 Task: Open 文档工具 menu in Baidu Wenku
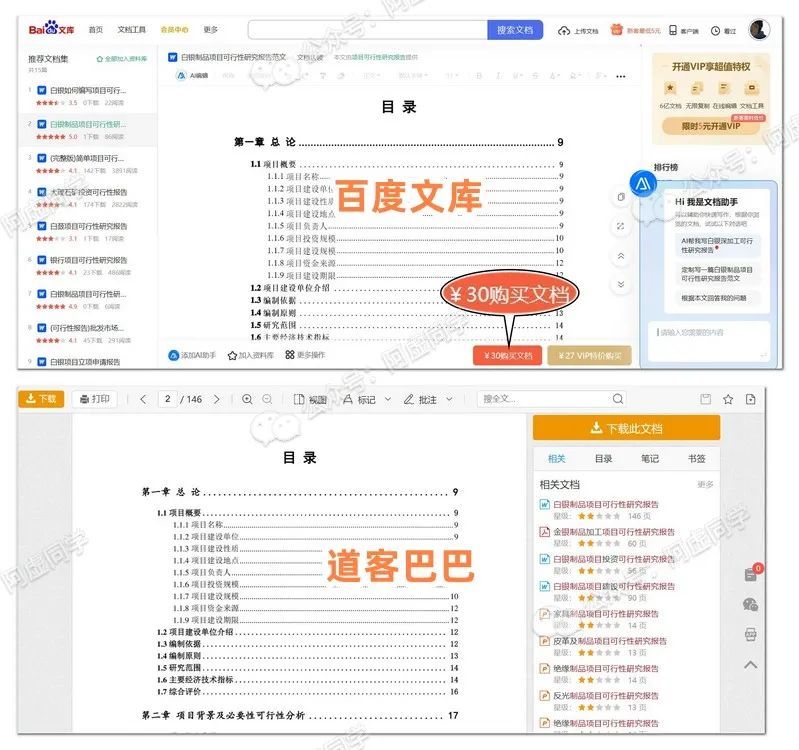tap(131, 30)
